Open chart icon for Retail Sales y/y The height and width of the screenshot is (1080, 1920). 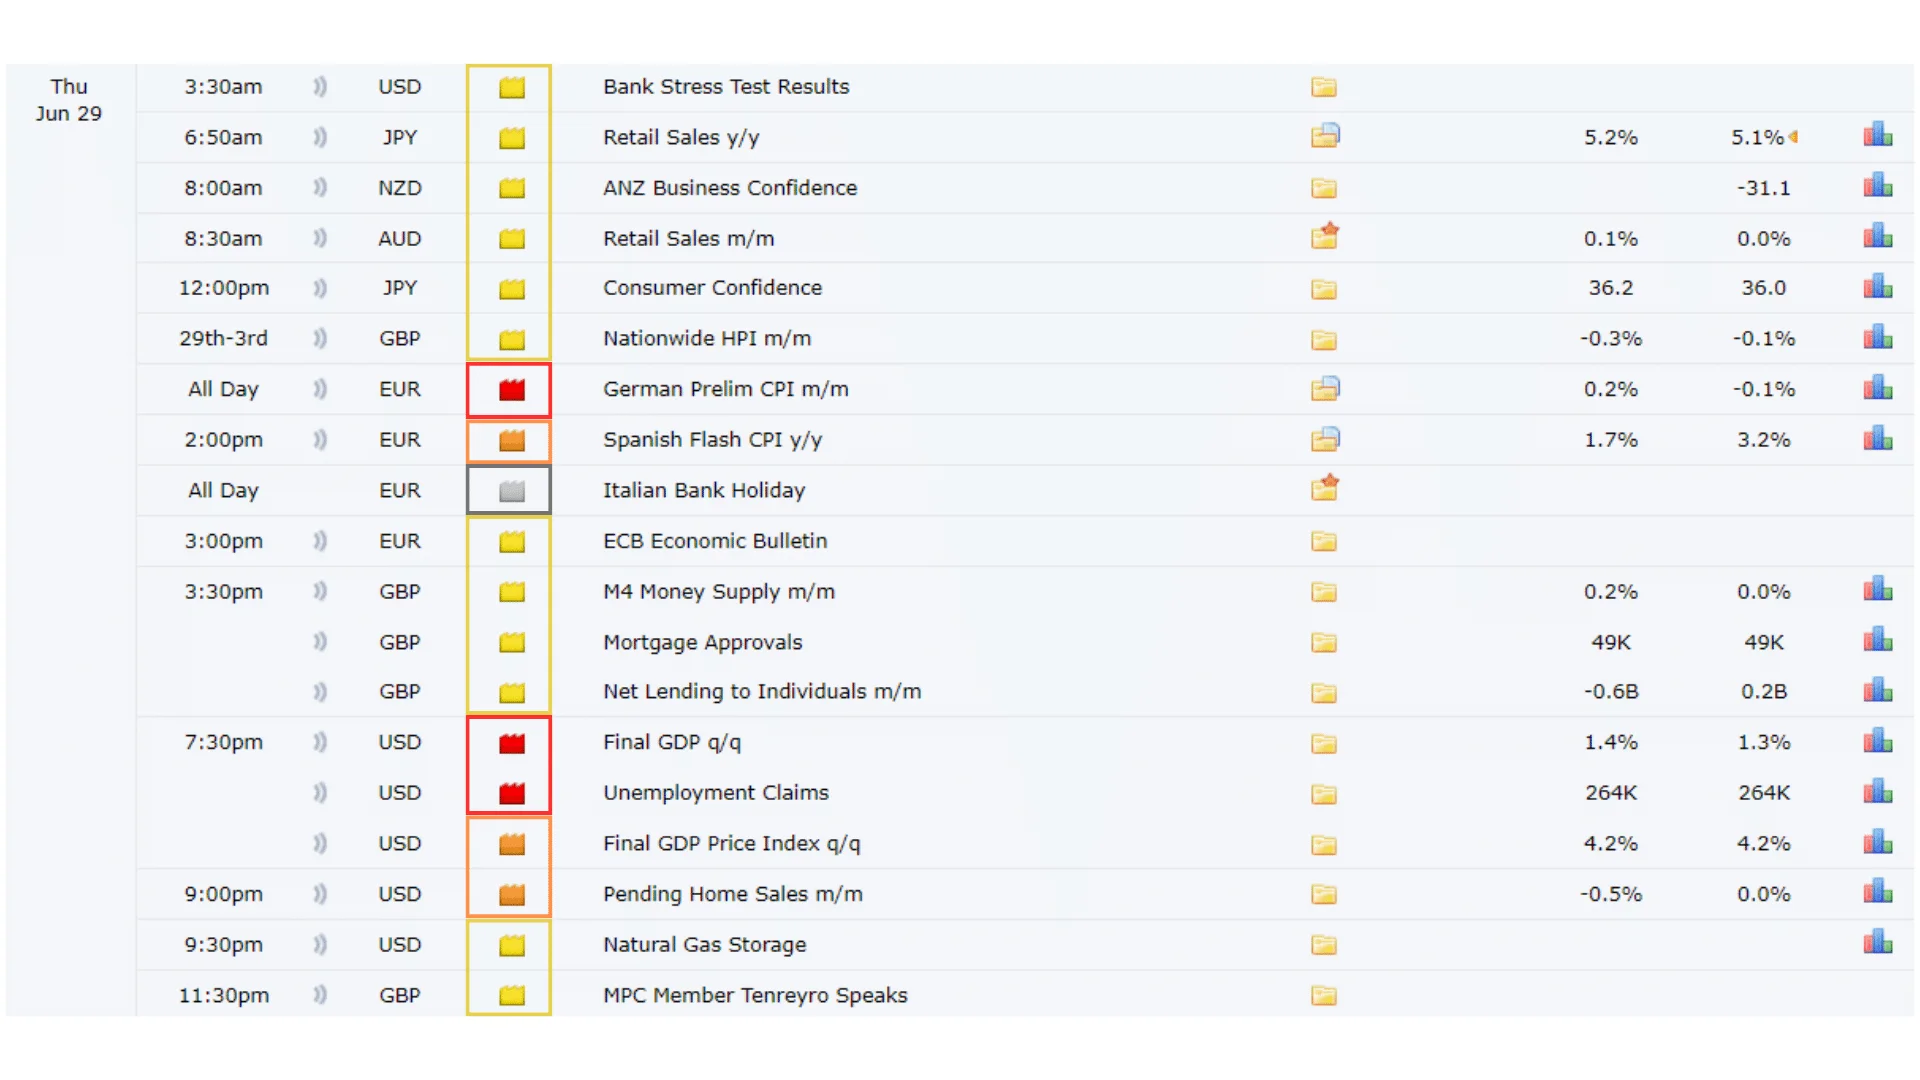1877,135
